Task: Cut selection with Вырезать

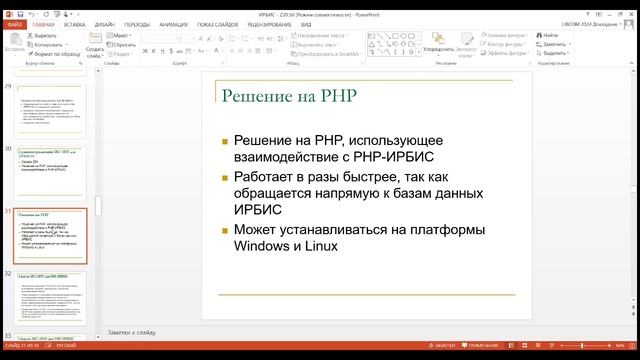Action: pyautogui.click(x=42, y=36)
